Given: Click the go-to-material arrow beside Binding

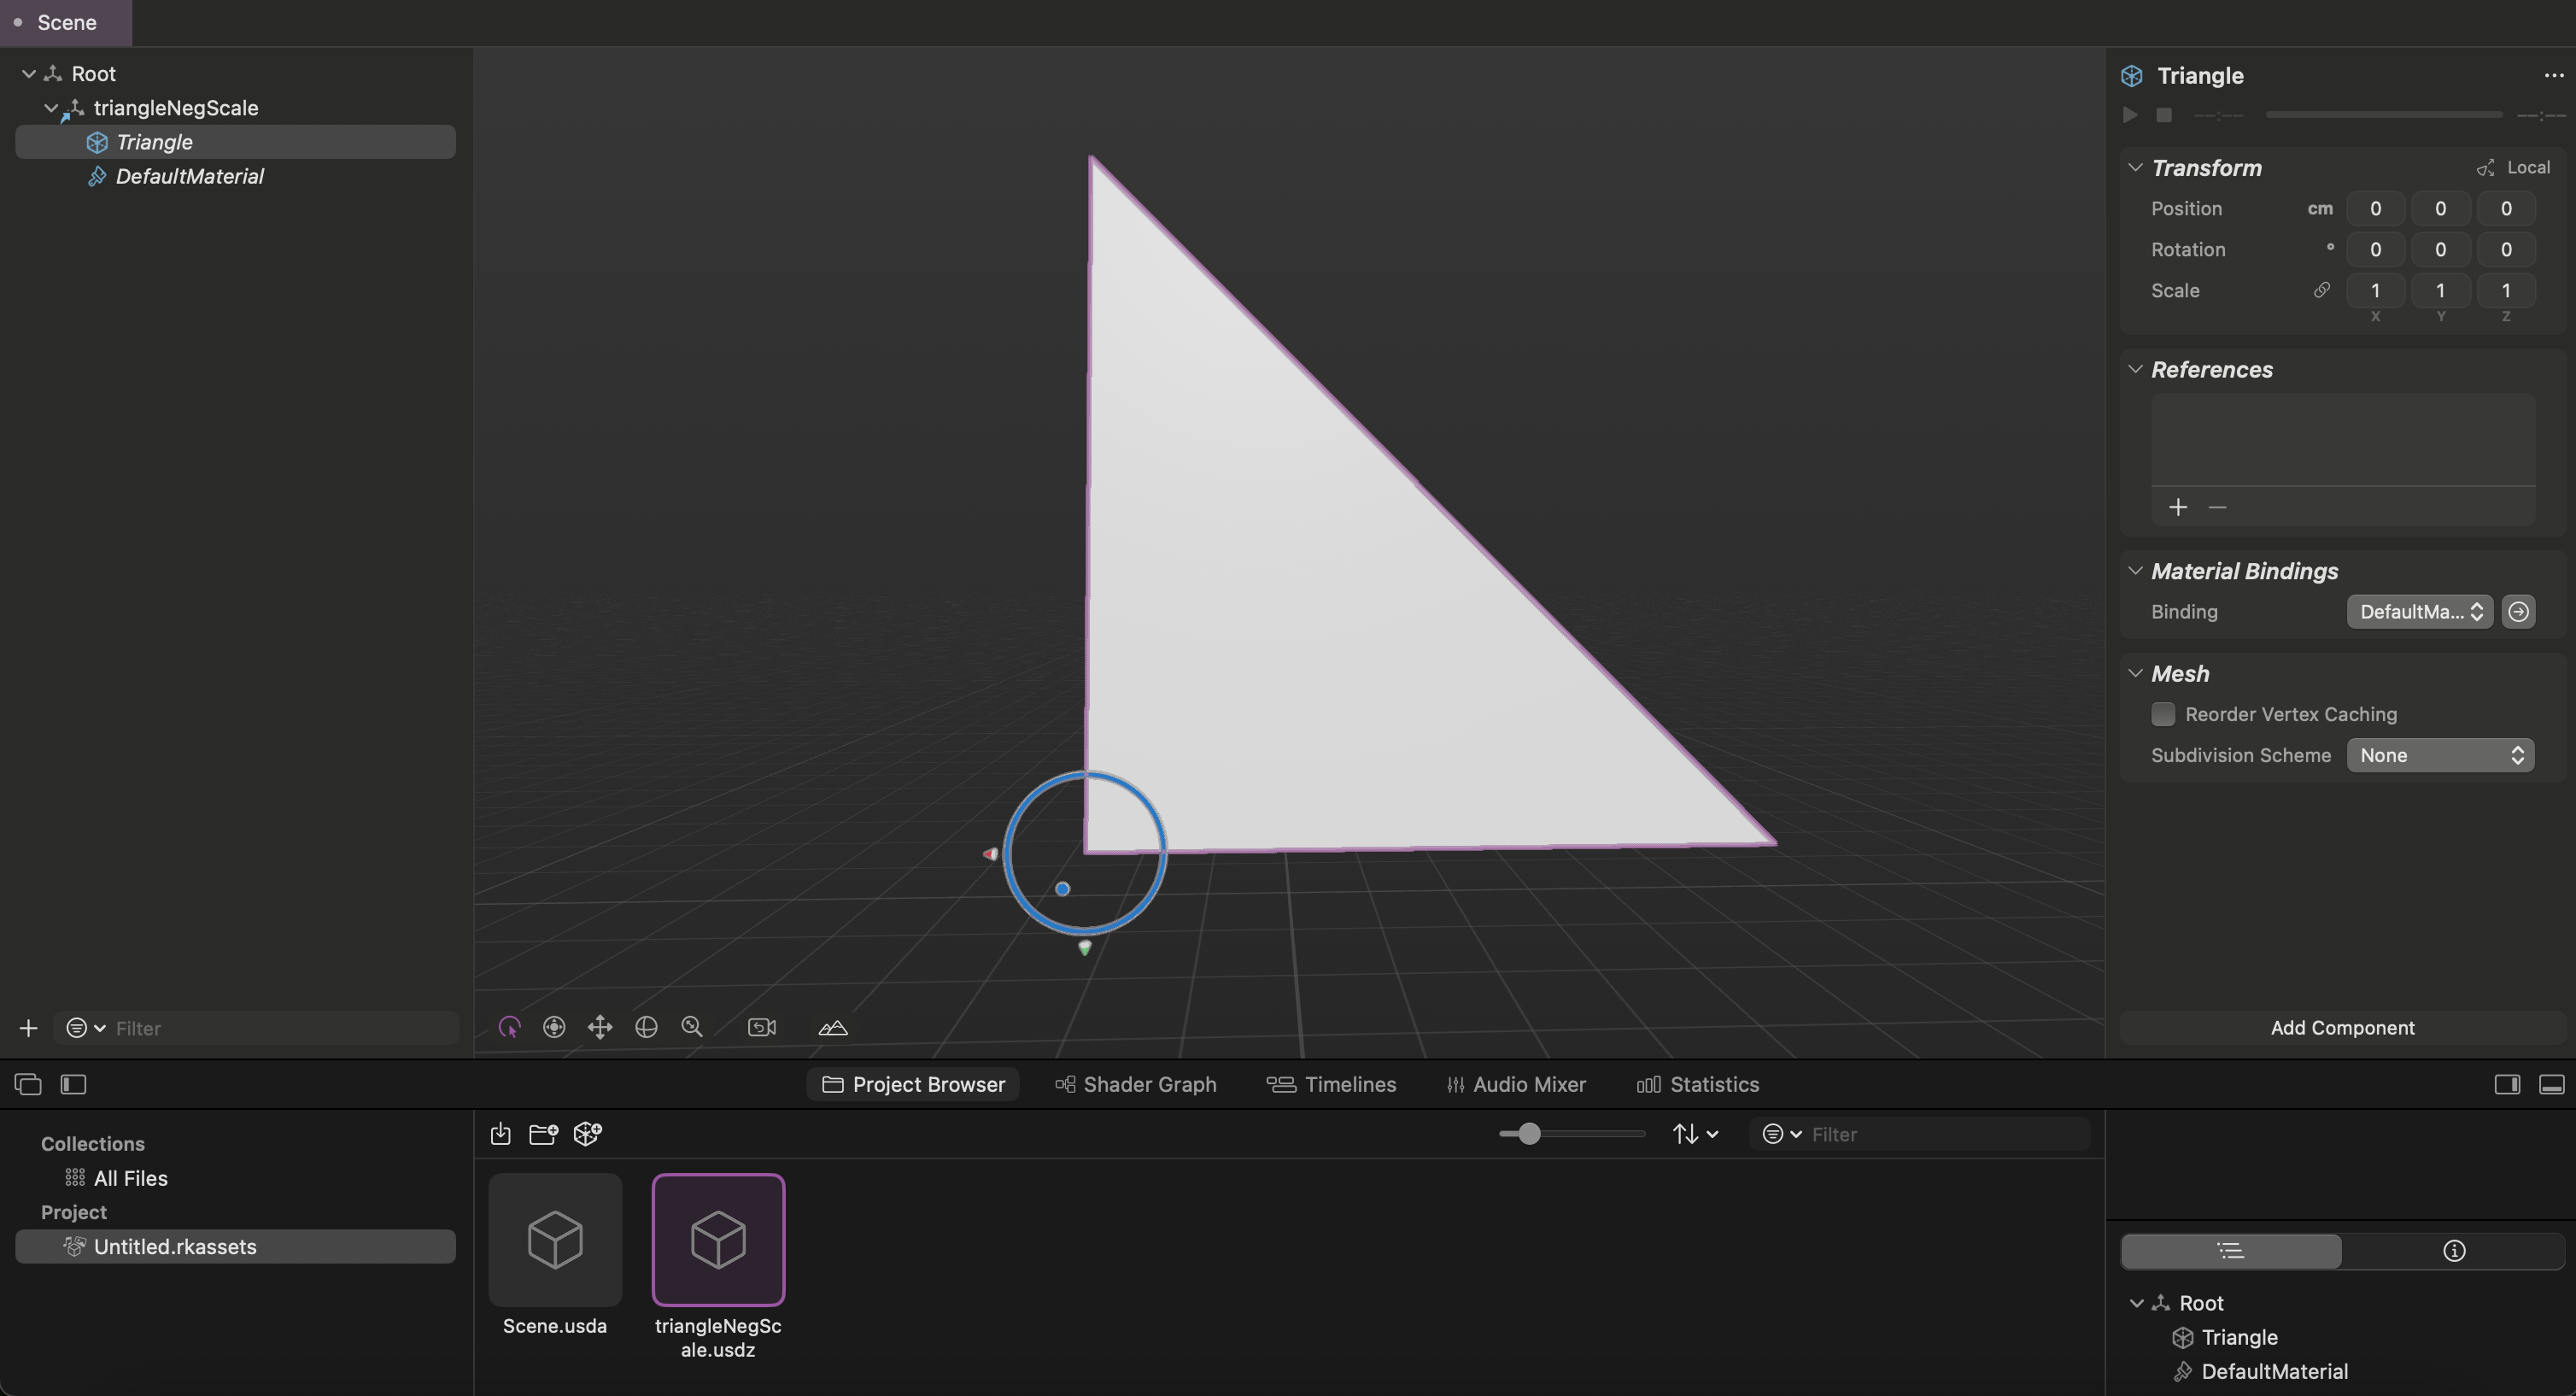Looking at the screenshot, I should 2518,611.
